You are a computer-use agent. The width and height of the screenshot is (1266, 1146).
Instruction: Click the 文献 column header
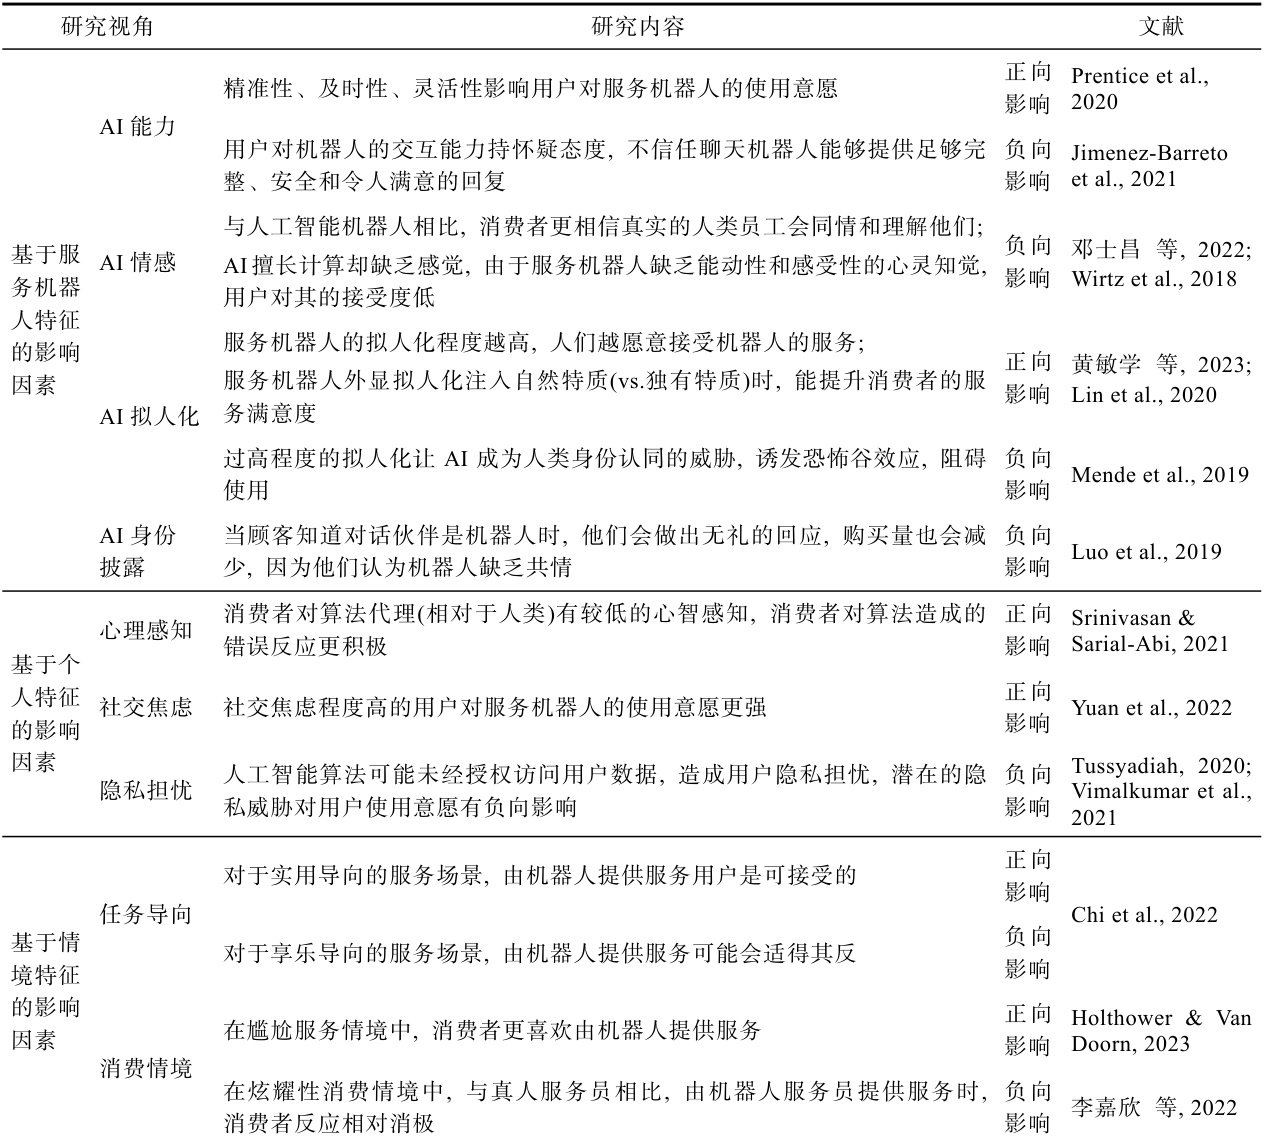(x=1160, y=26)
